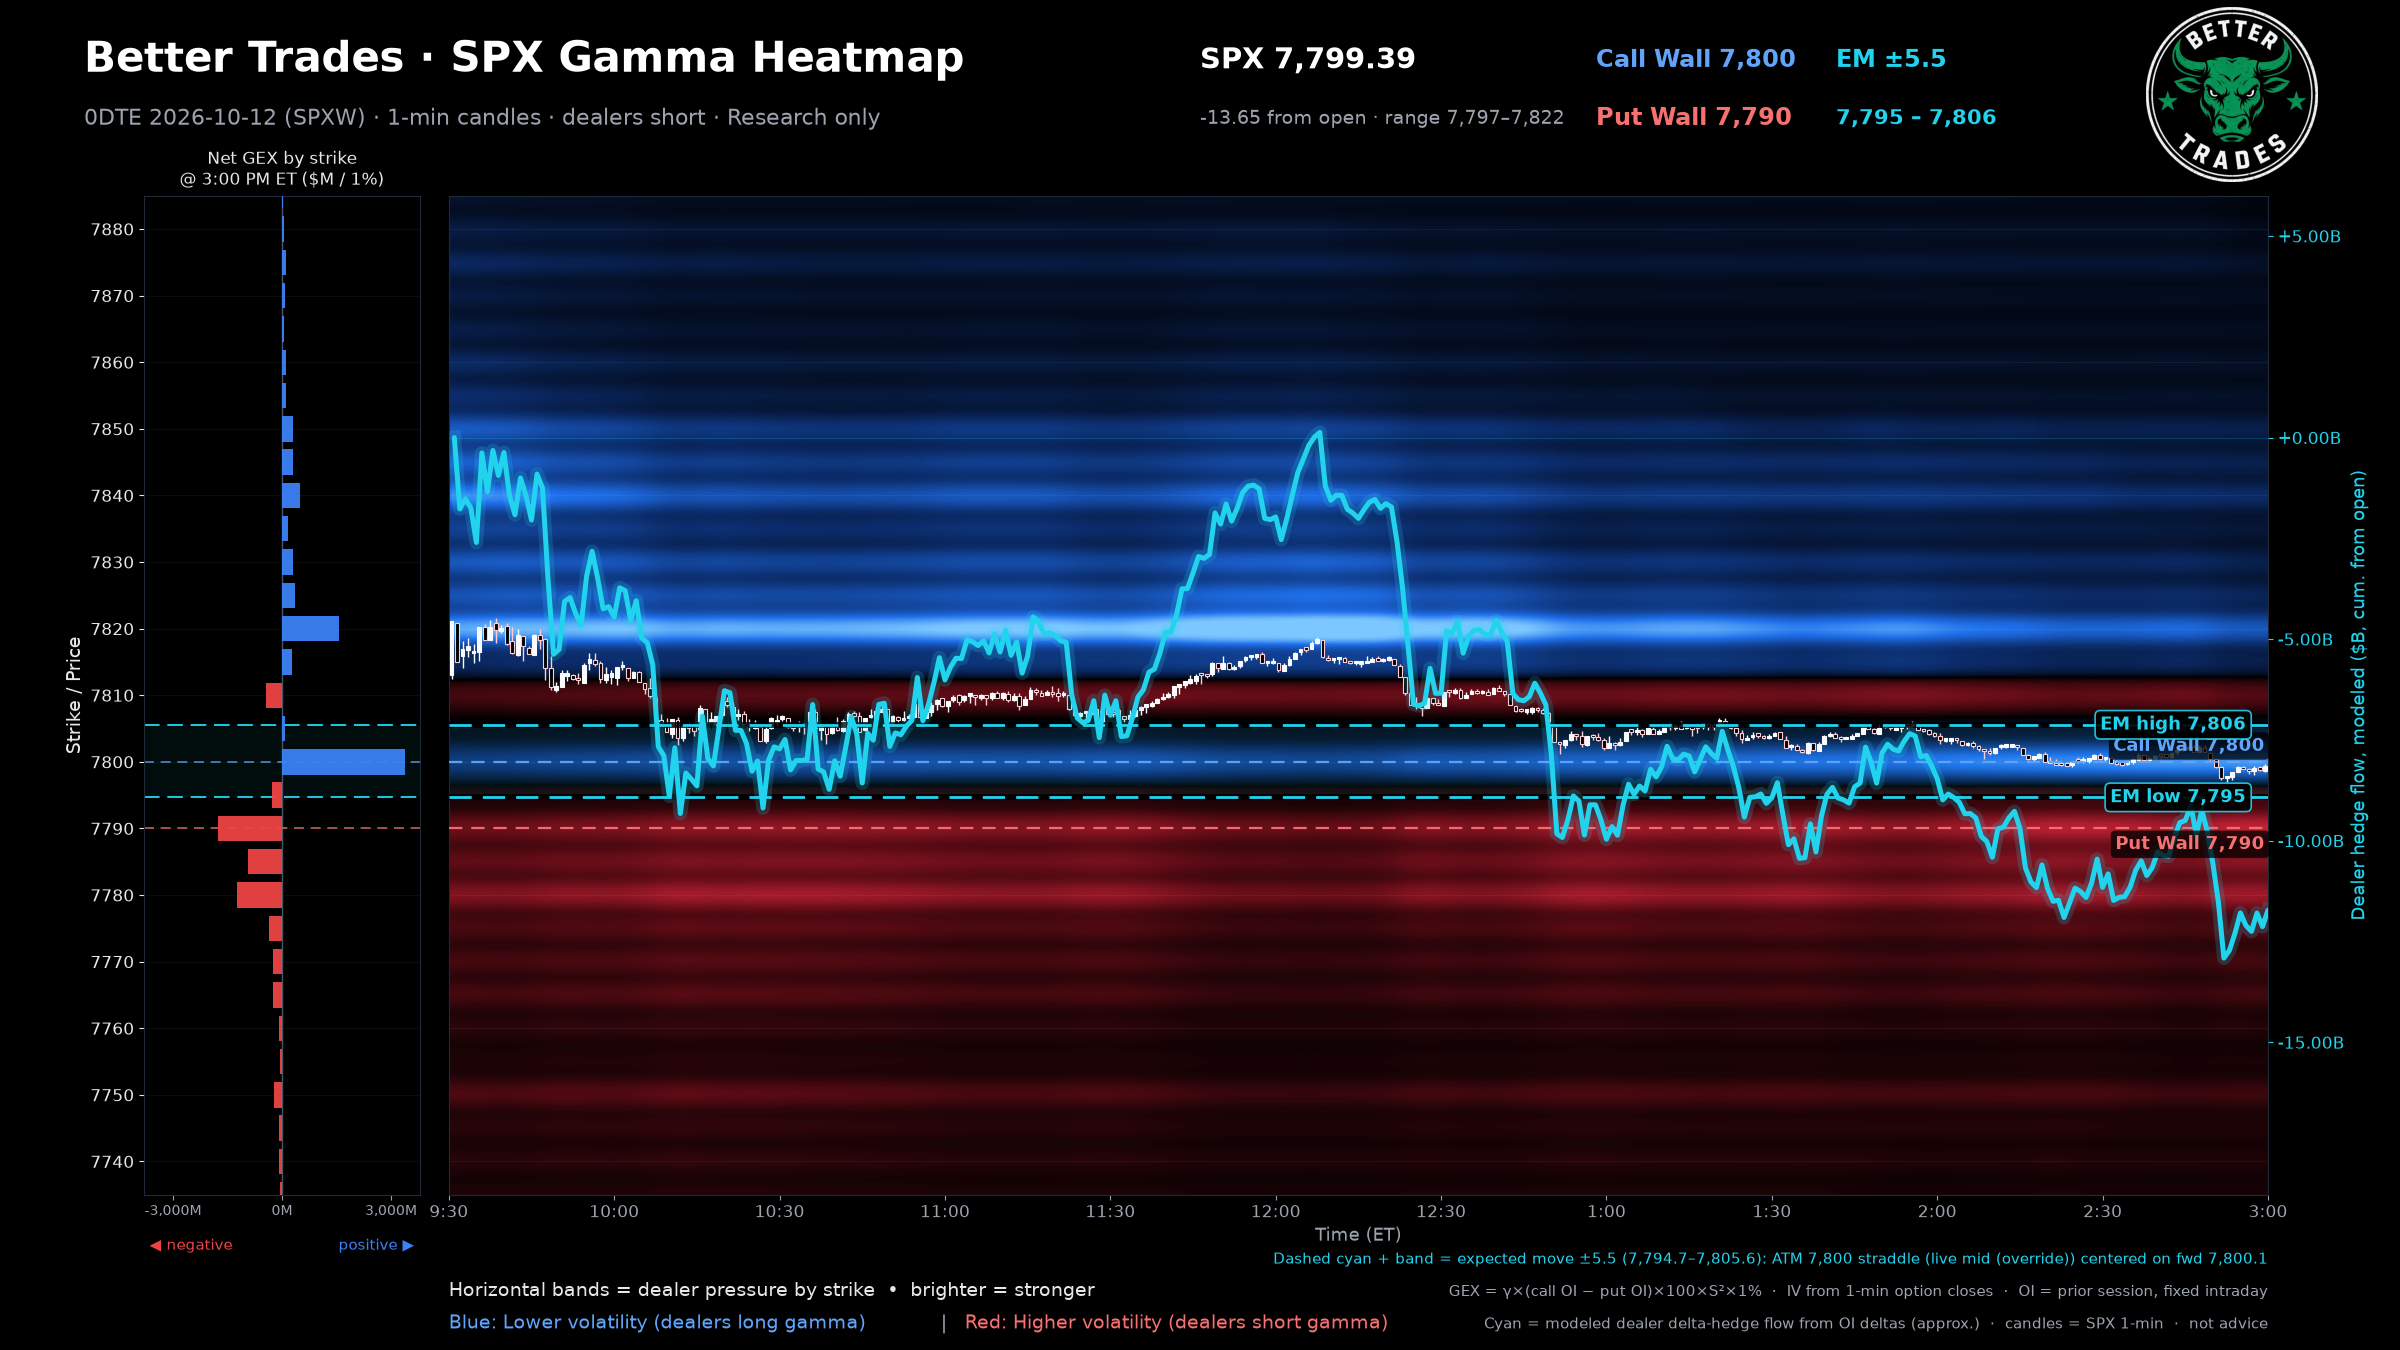Click the Put Wall 7,790 chart label
2400x1350 pixels.
2189,843
